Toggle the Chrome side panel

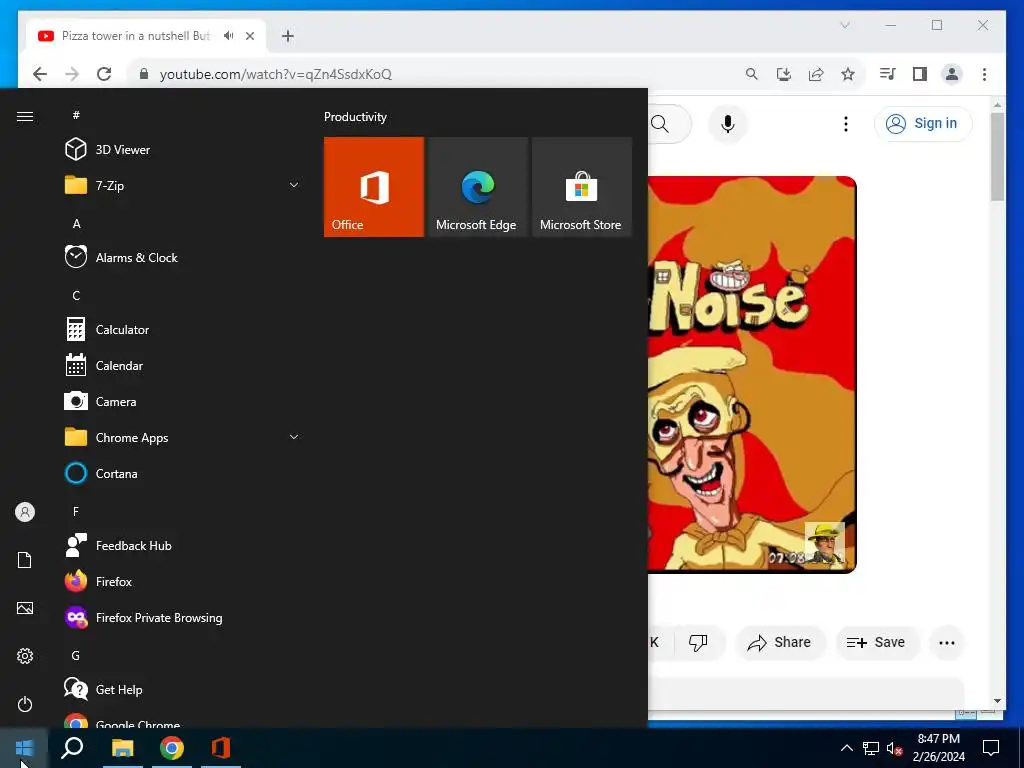pyautogui.click(x=920, y=74)
